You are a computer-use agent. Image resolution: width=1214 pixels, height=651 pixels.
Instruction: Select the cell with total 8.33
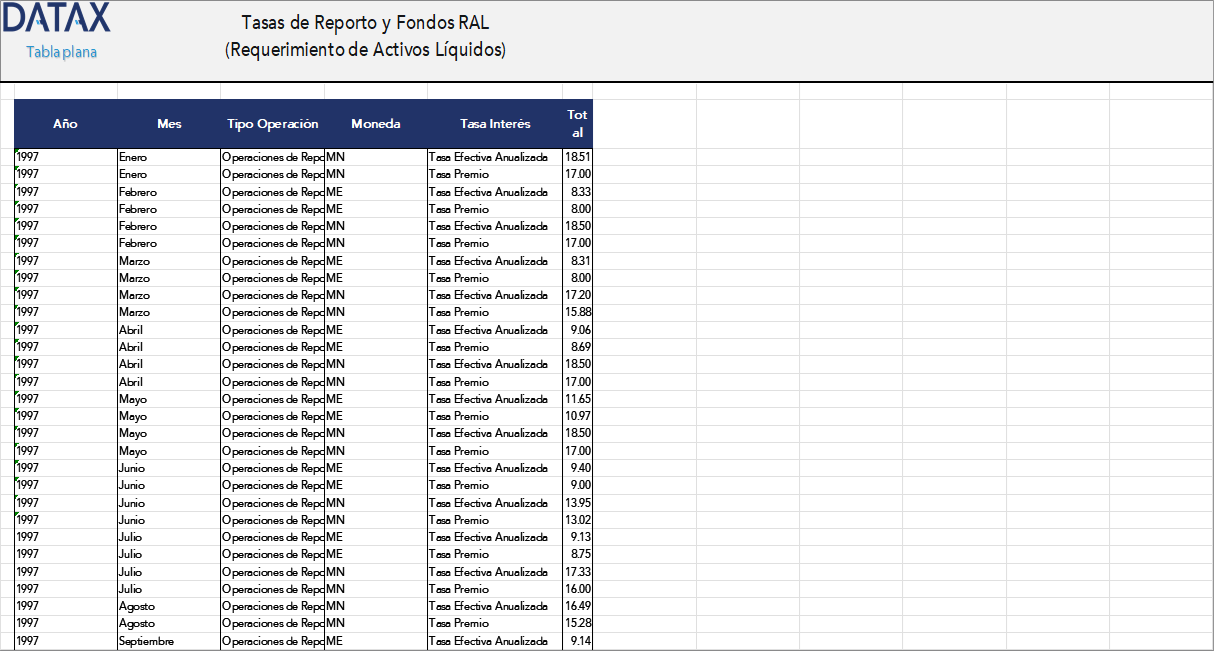tap(577, 192)
